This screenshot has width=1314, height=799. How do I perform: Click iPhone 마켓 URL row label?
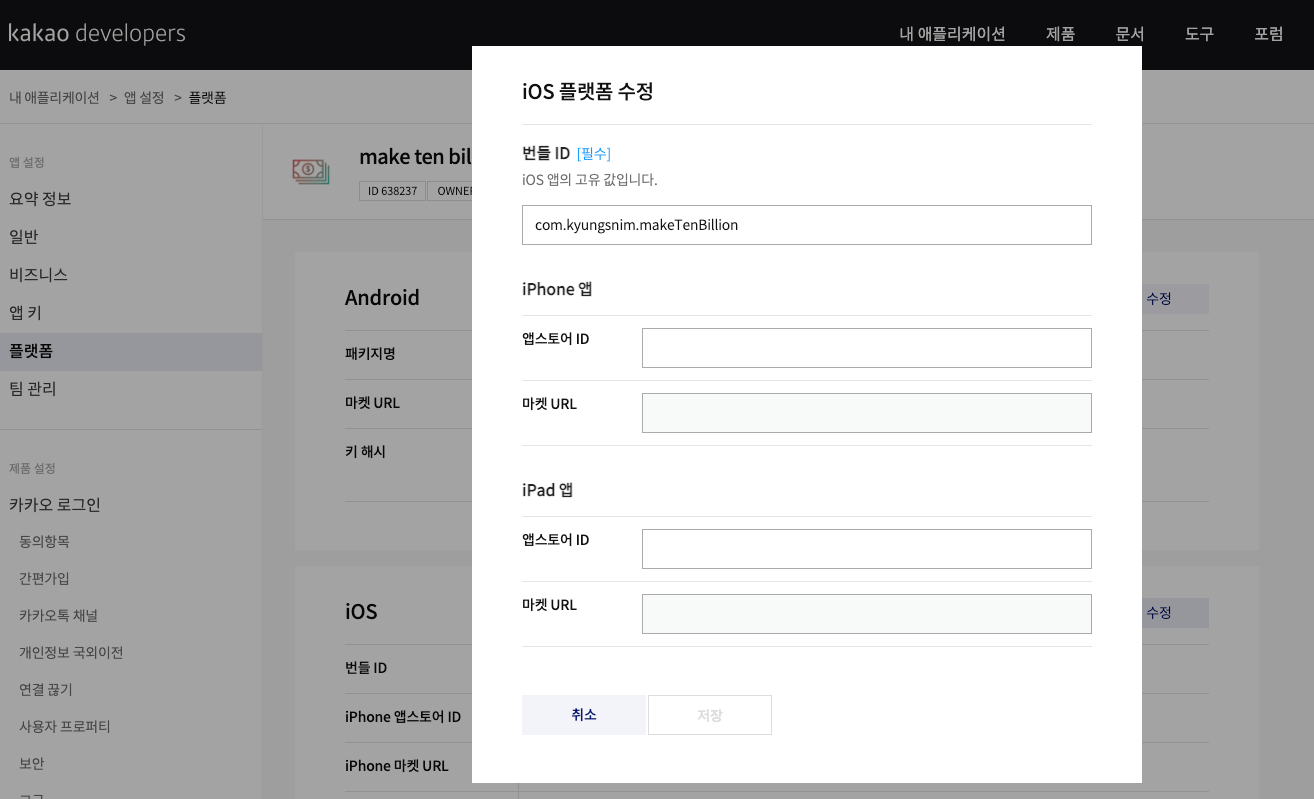[397, 766]
